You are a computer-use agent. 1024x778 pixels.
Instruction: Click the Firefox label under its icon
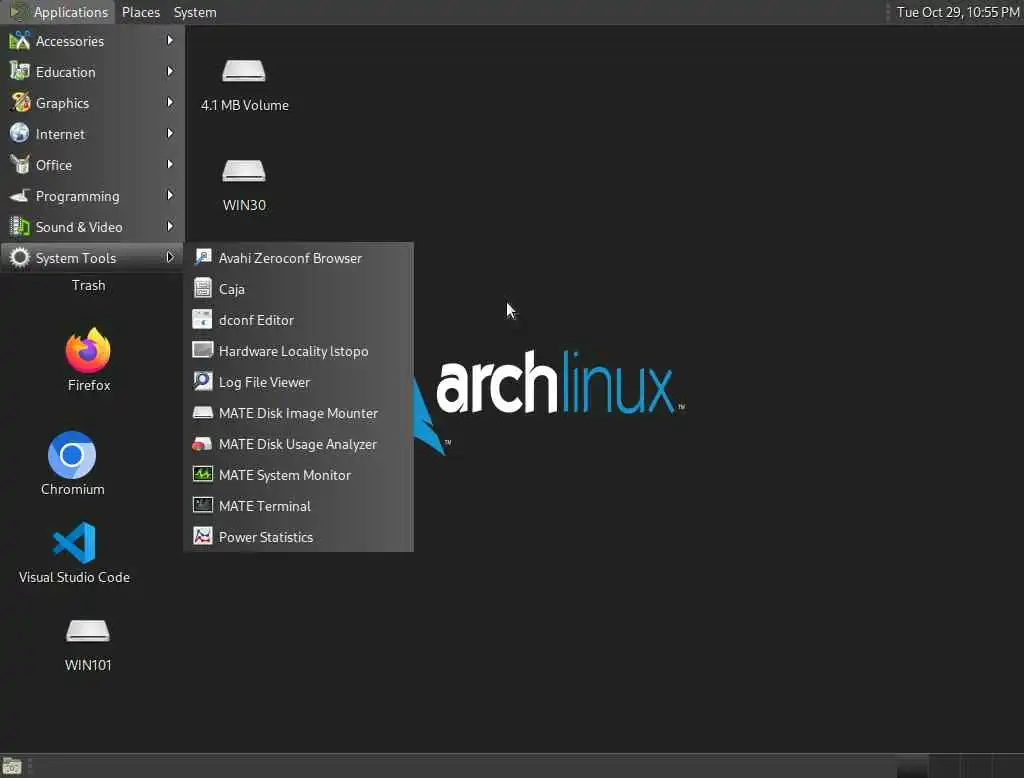89,385
